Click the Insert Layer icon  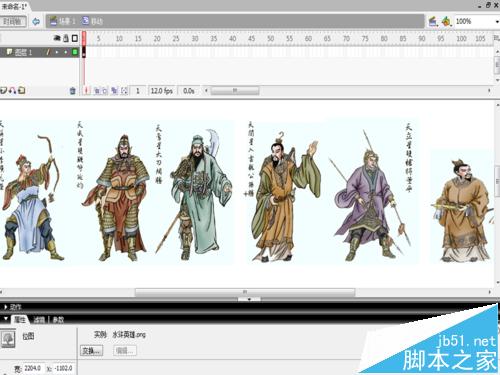[4, 90]
